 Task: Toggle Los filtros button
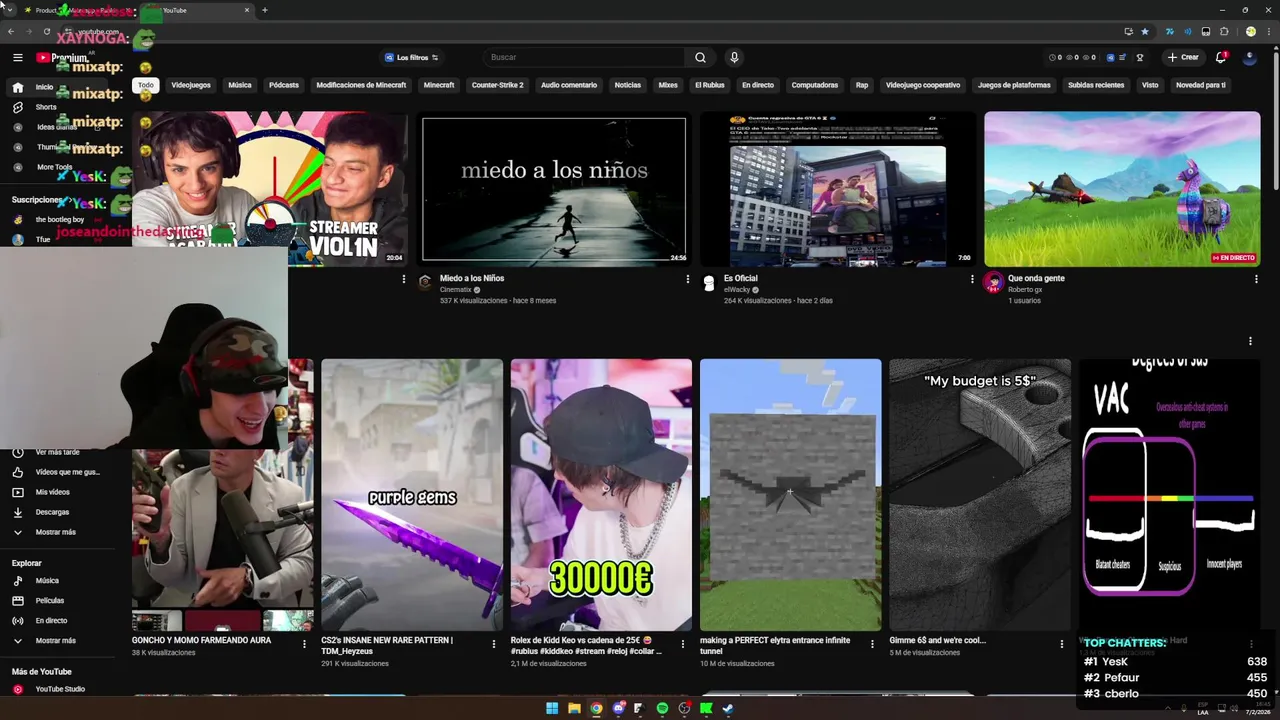[x=411, y=57]
